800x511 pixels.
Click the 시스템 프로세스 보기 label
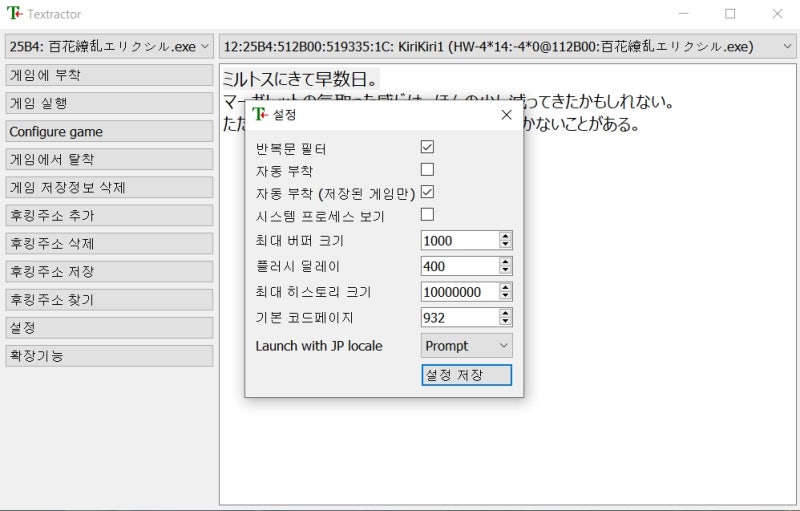tap(320, 216)
